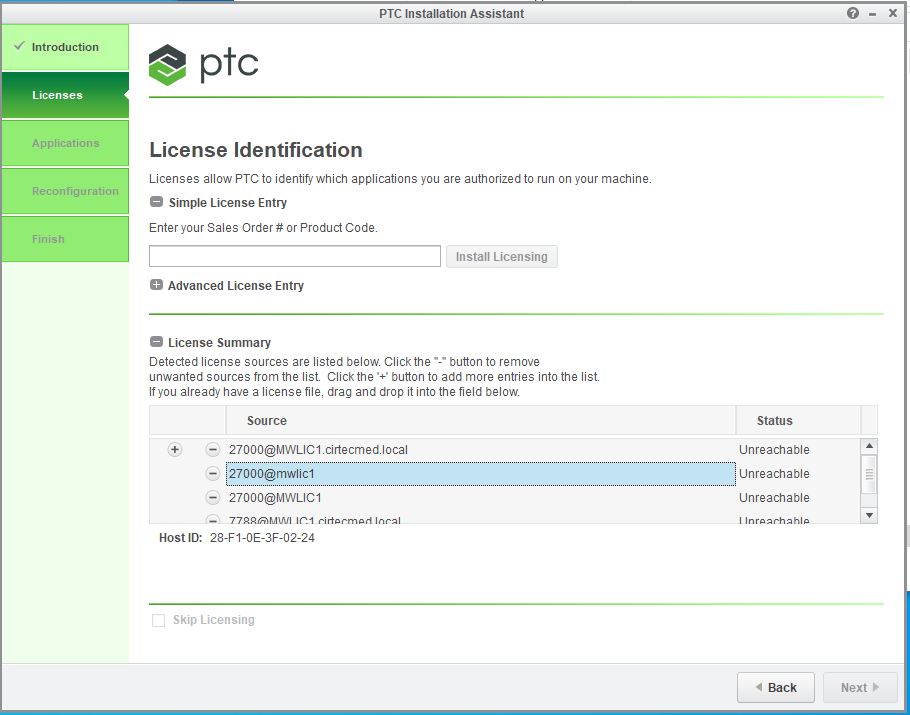Remove the 27000@MWLIC1.cirtecmed.local license source
The image size is (910, 715).
[212, 450]
